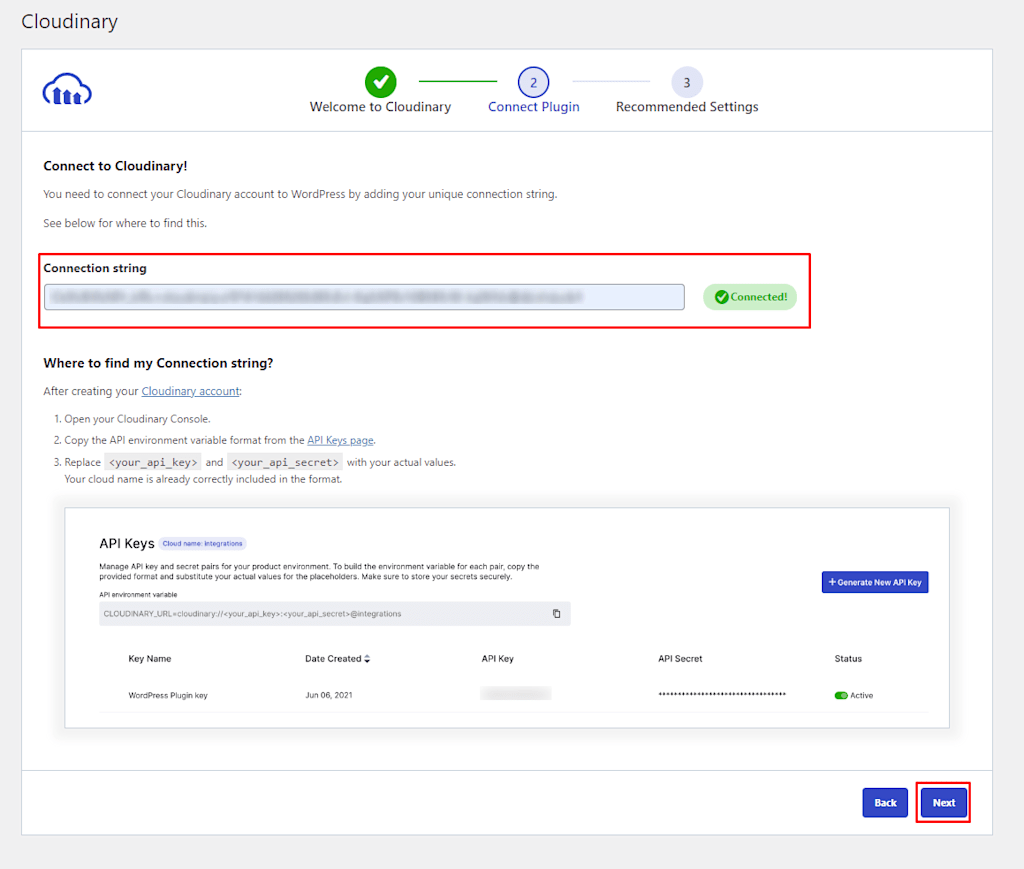This screenshot has width=1024, height=869.
Task: Click the green checkmark step one icon
Action: 381,82
